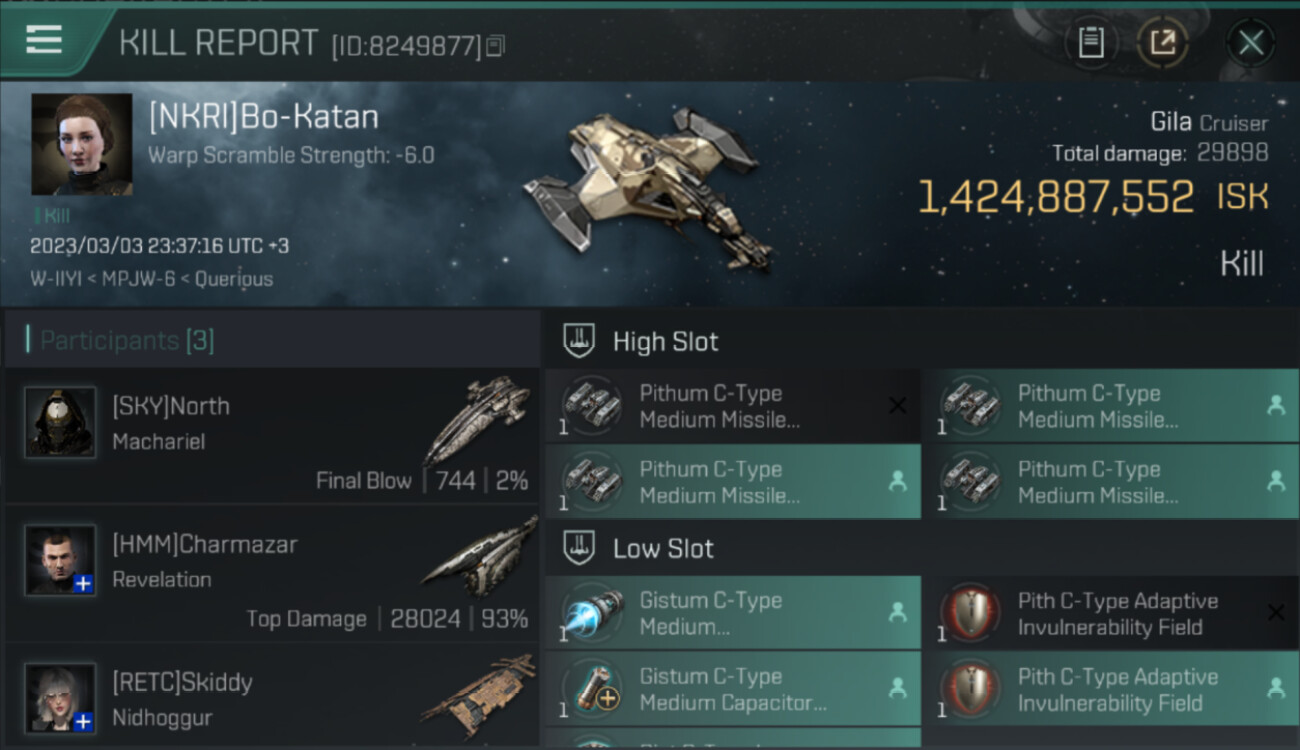Open the hamburger menu button

44,40
